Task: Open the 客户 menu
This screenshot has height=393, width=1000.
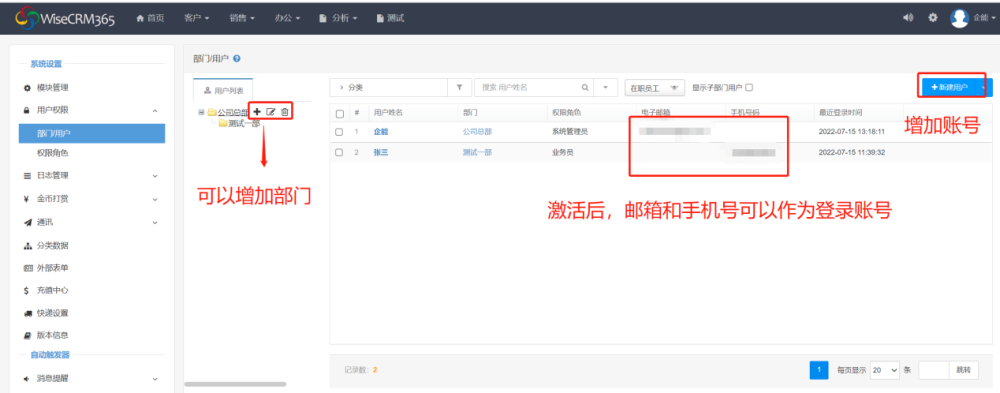Action: pos(196,18)
